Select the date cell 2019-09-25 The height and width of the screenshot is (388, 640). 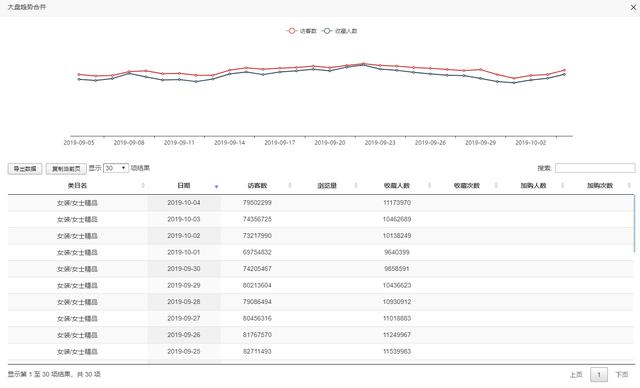[184, 351]
